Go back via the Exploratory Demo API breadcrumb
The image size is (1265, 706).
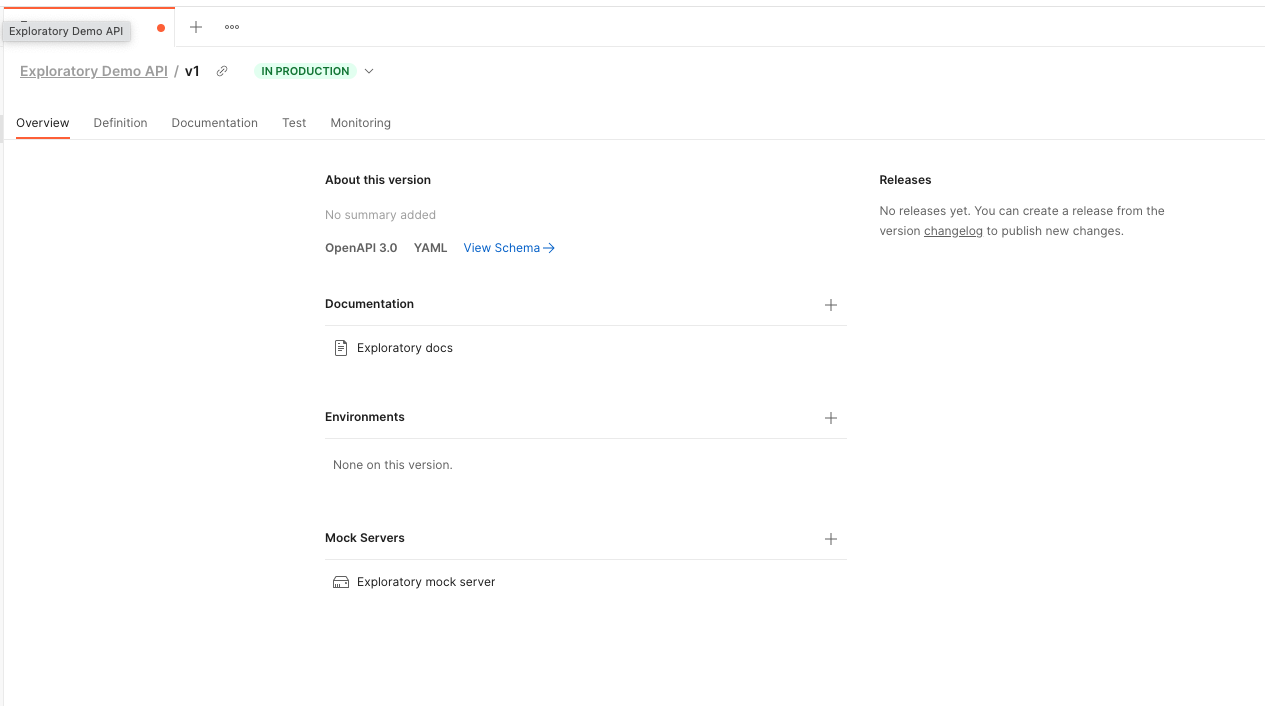(x=93, y=71)
